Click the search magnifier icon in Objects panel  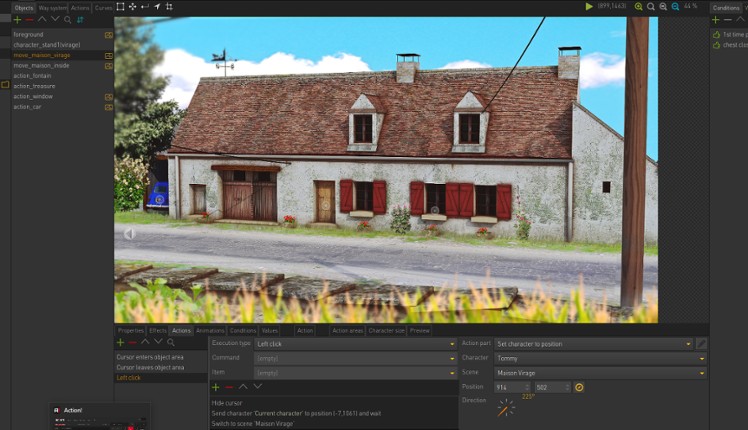point(67,19)
